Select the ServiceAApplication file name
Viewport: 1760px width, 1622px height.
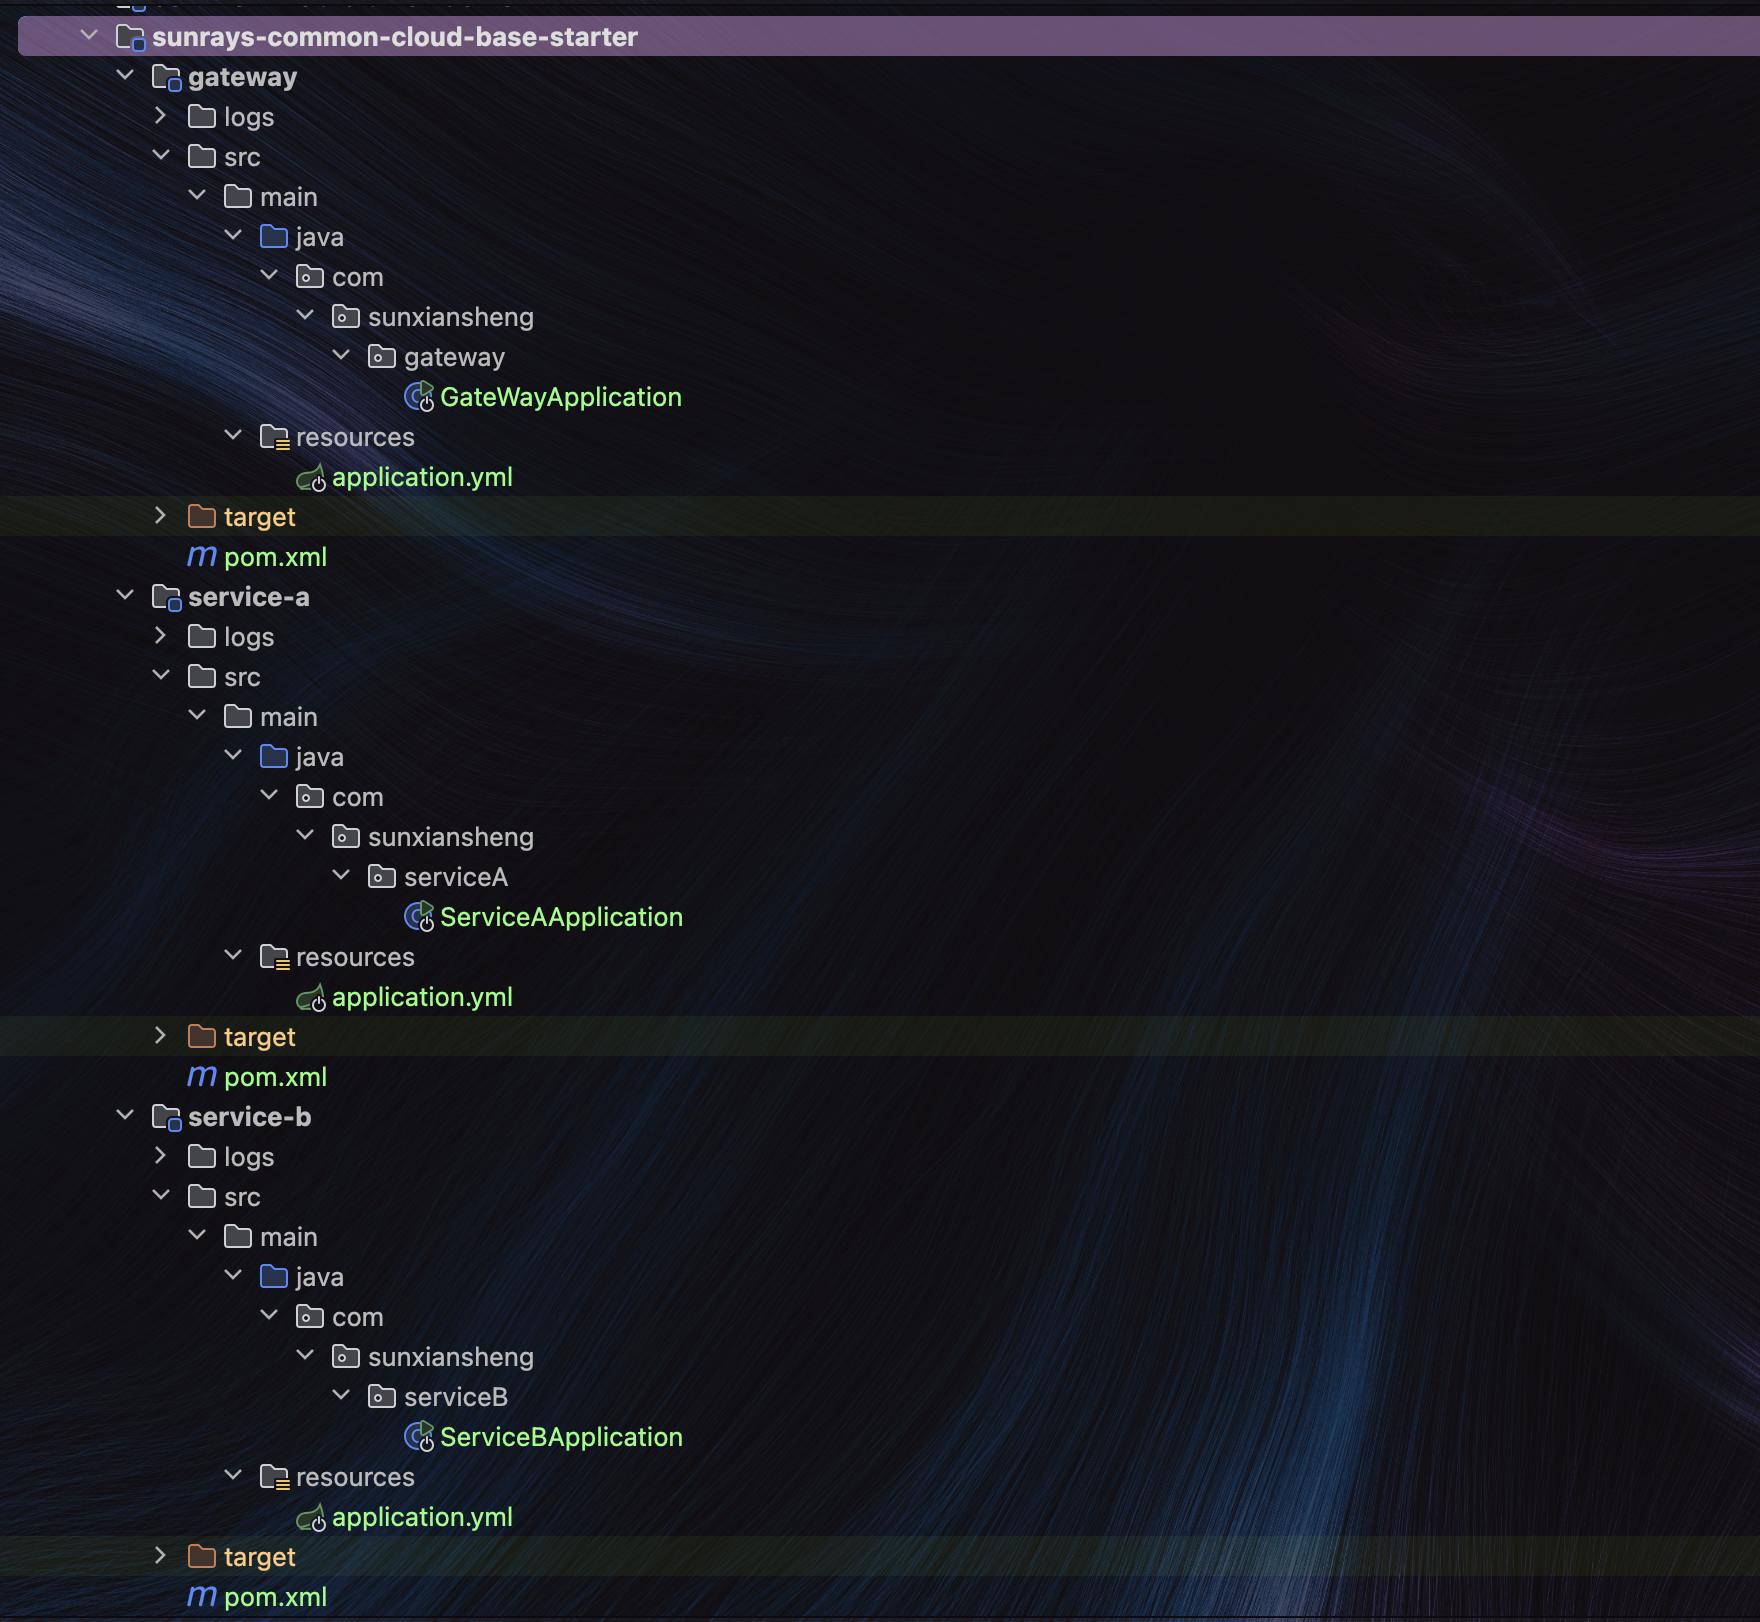tap(561, 917)
